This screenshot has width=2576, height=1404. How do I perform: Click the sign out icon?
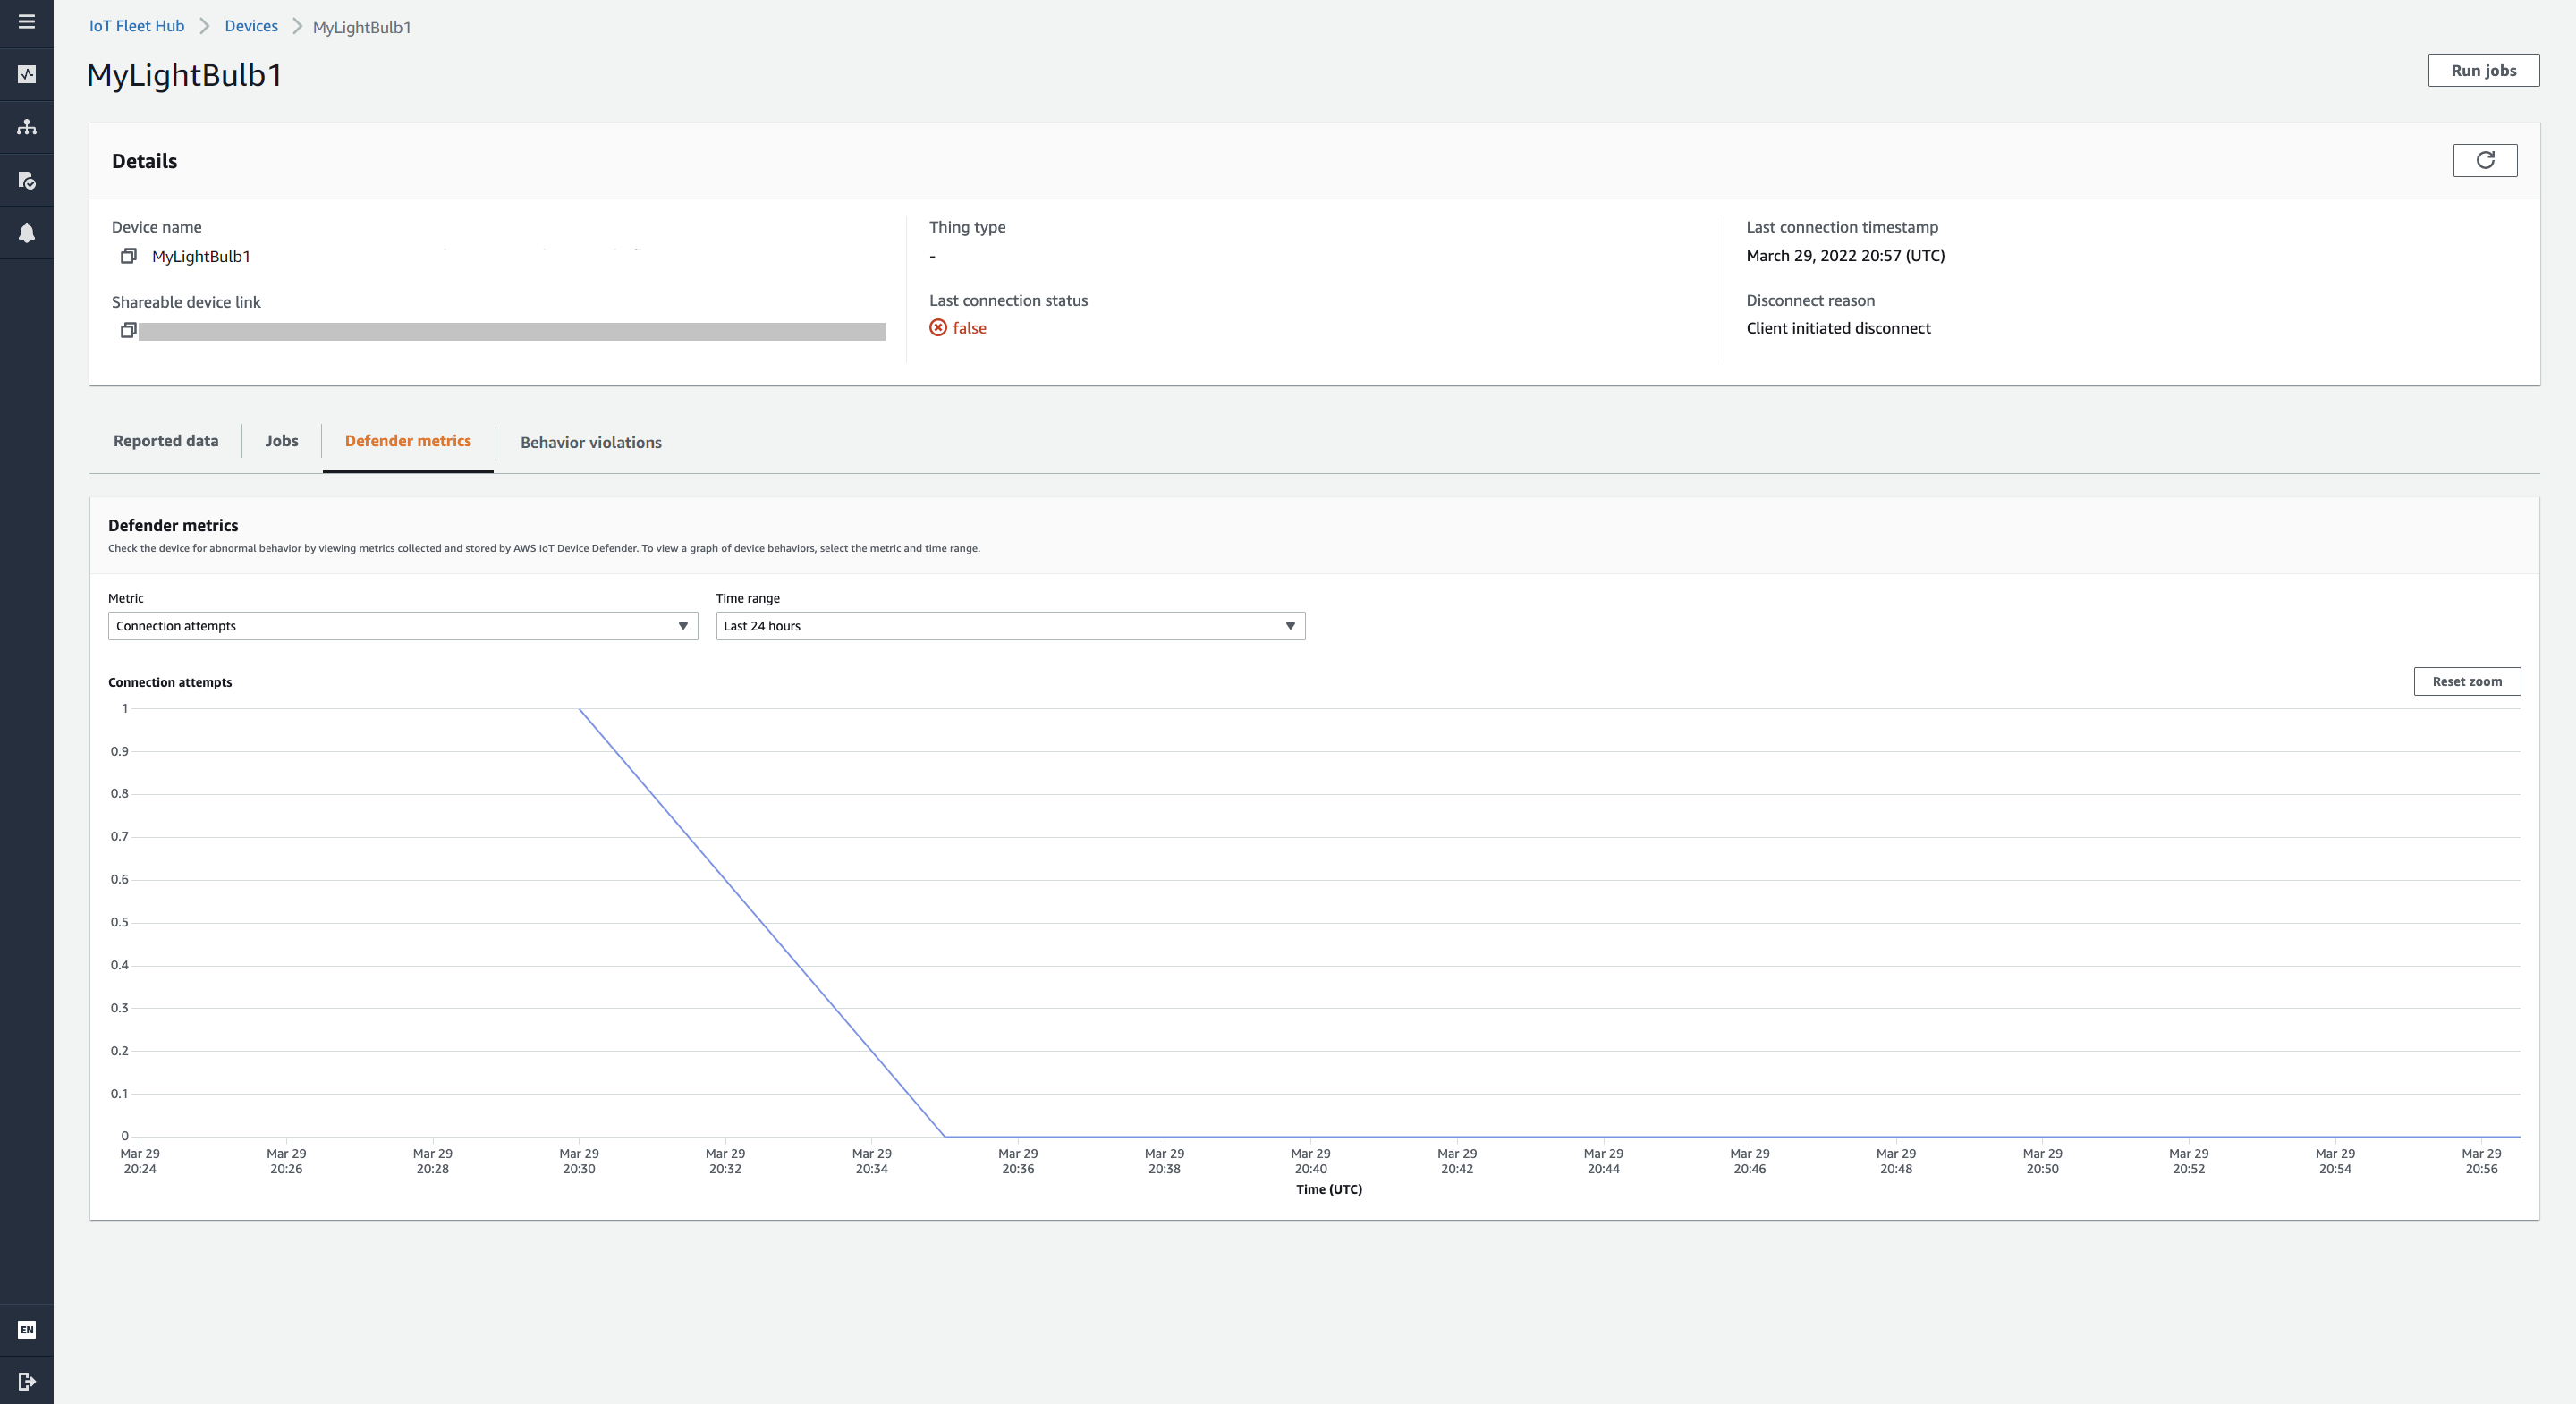coord(27,1381)
